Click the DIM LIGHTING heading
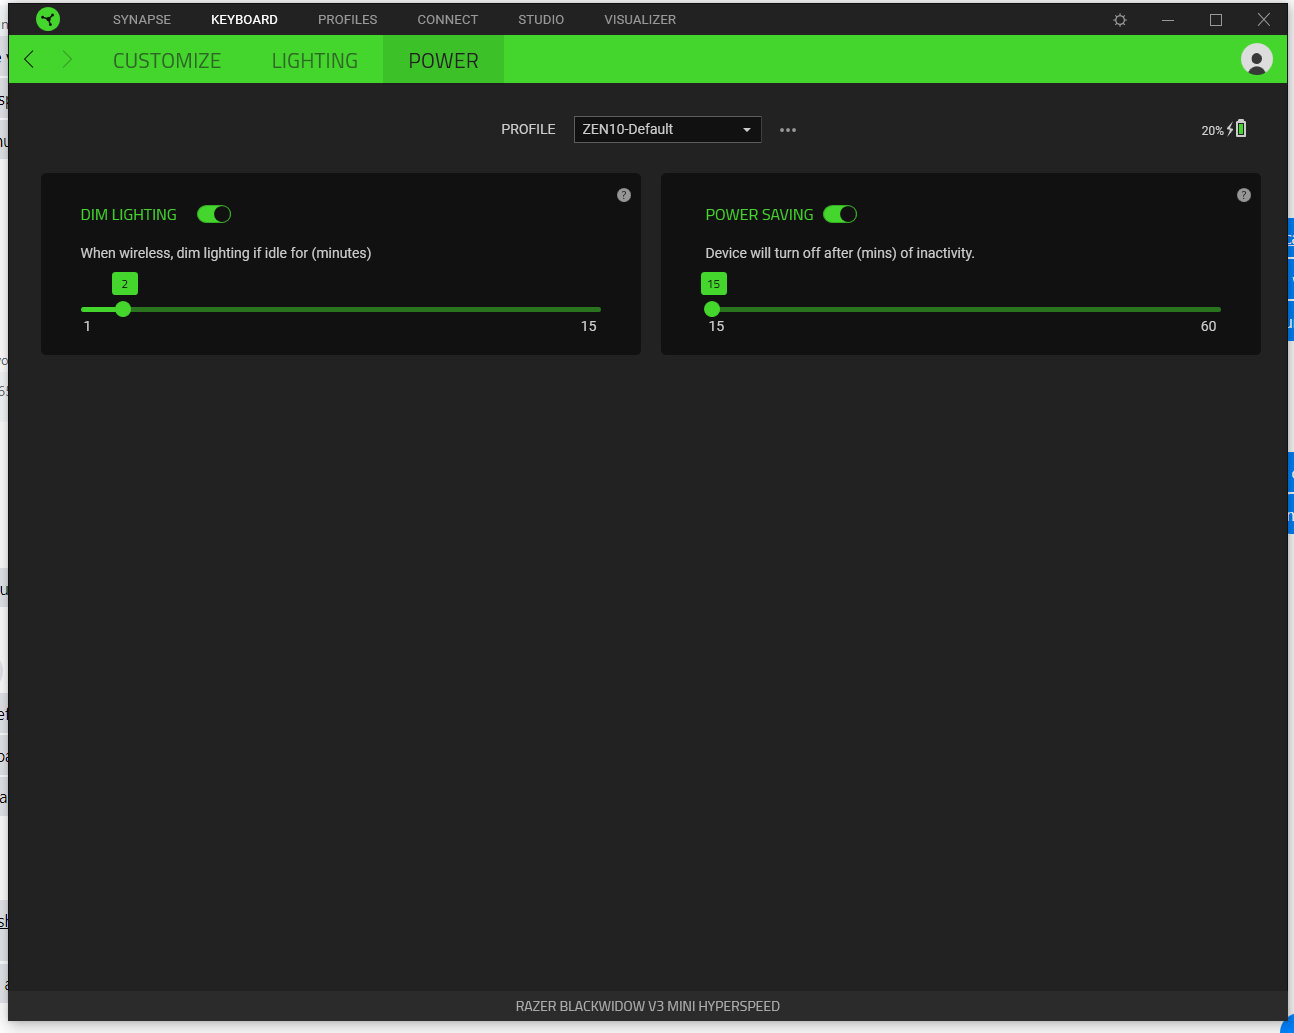1294x1033 pixels. click(129, 214)
